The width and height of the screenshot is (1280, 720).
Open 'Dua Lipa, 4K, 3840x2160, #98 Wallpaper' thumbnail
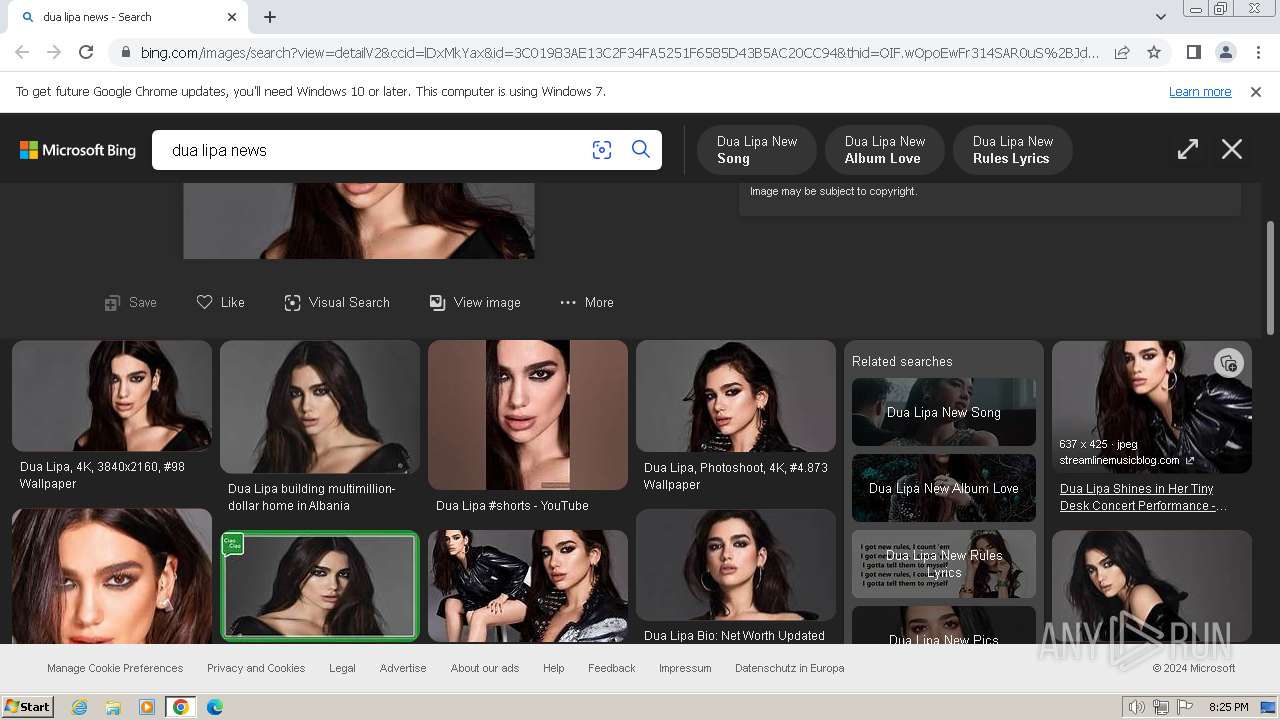(112, 396)
